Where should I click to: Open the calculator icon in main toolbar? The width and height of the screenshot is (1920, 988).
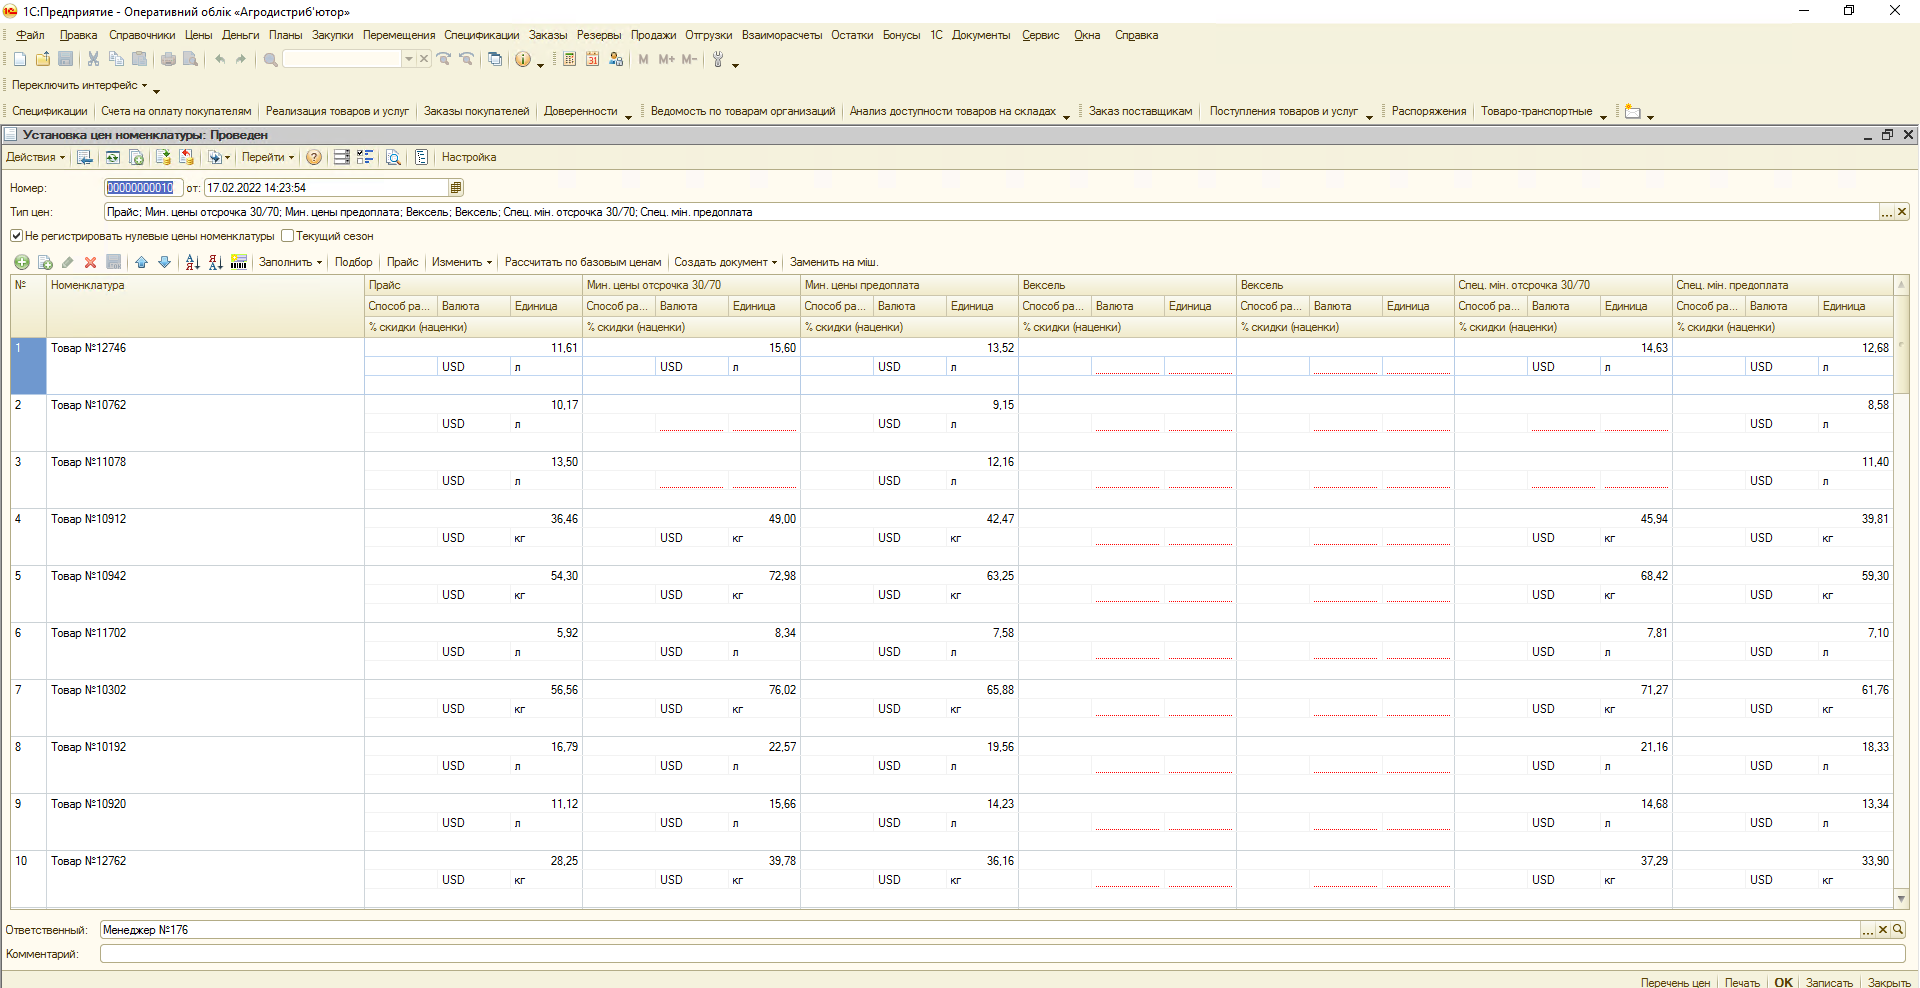coord(569,60)
